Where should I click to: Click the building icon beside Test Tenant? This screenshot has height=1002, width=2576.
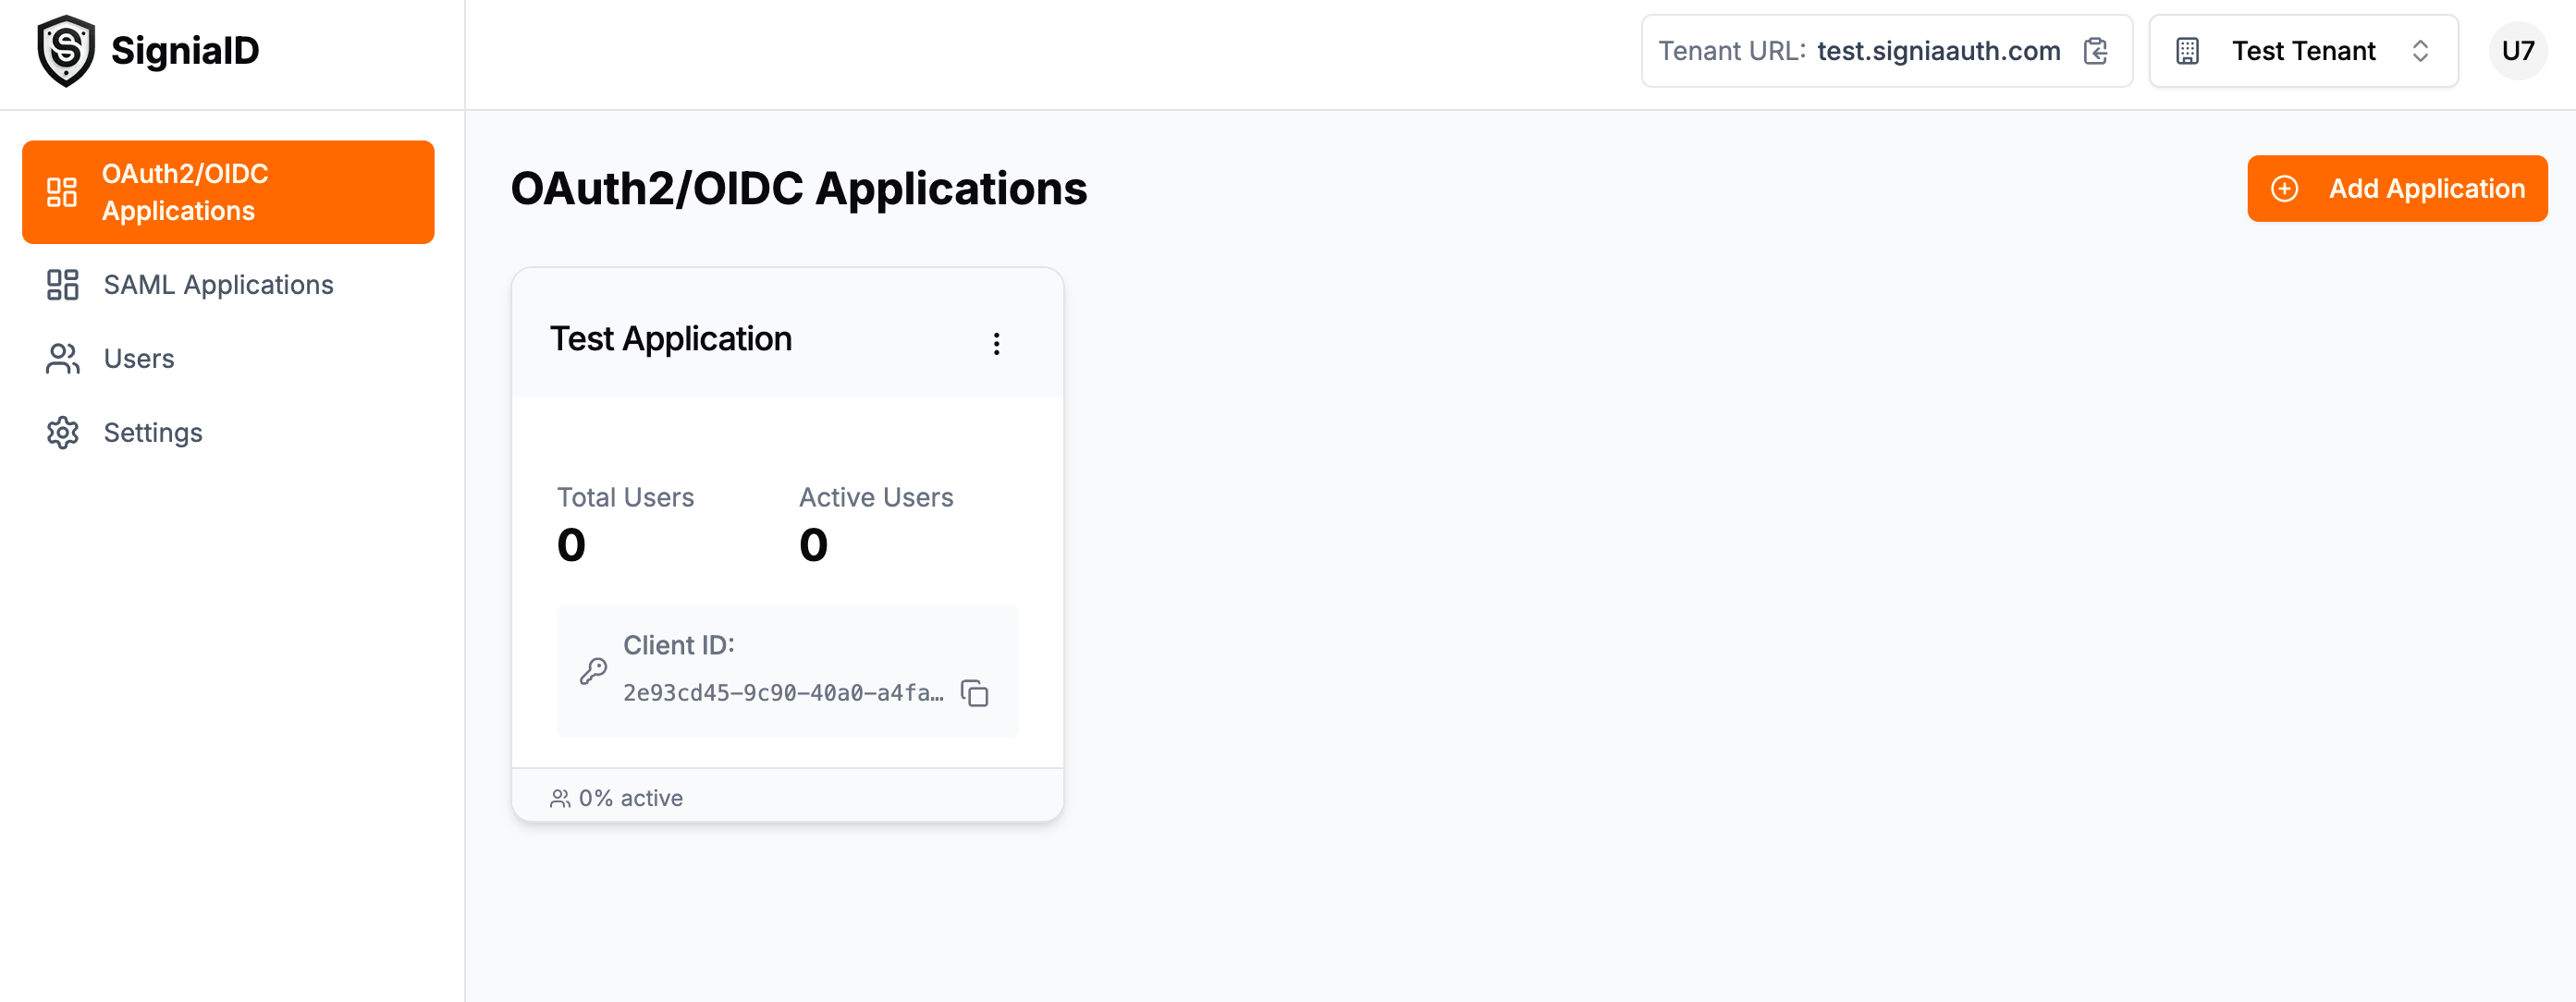tap(2187, 51)
